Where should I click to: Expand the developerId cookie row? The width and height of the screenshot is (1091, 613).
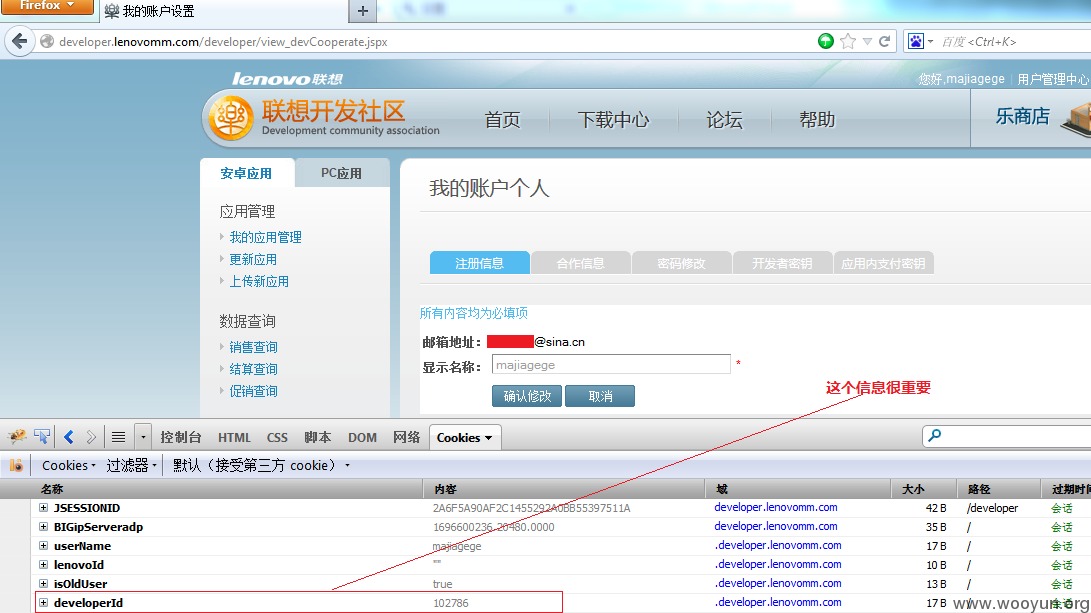click(43, 603)
